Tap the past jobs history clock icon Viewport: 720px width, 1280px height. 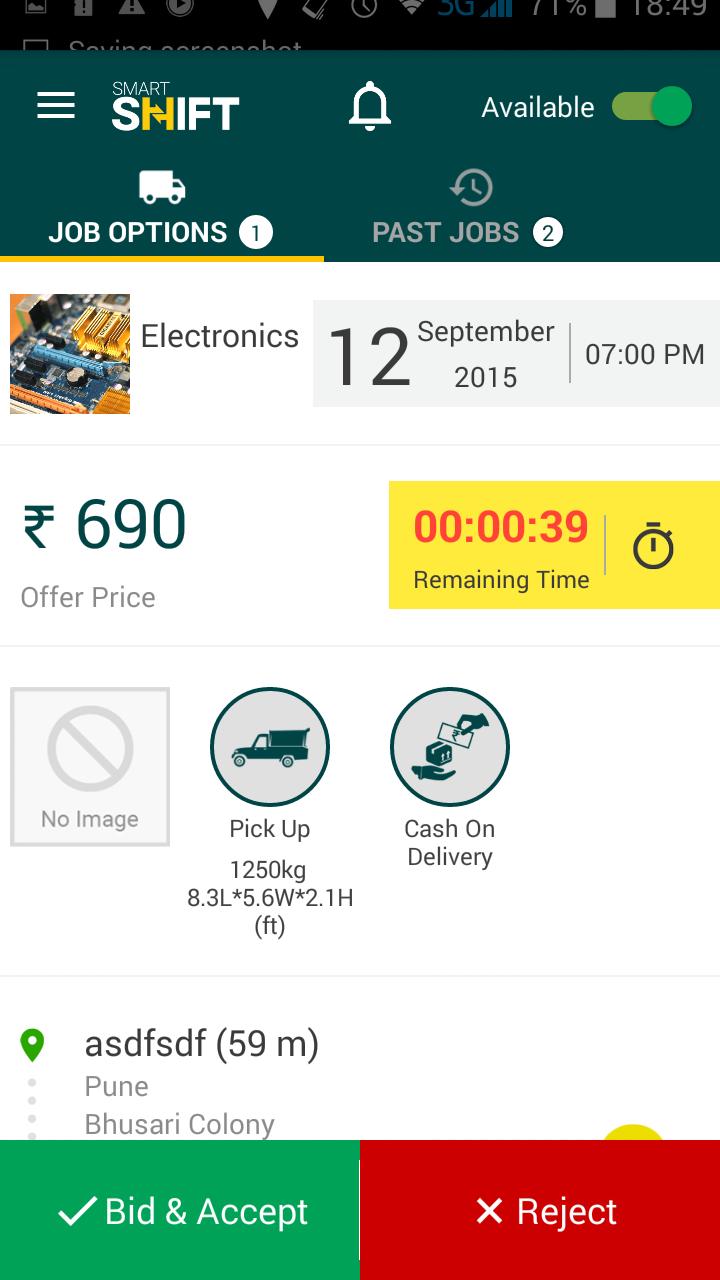coord(471,188)
